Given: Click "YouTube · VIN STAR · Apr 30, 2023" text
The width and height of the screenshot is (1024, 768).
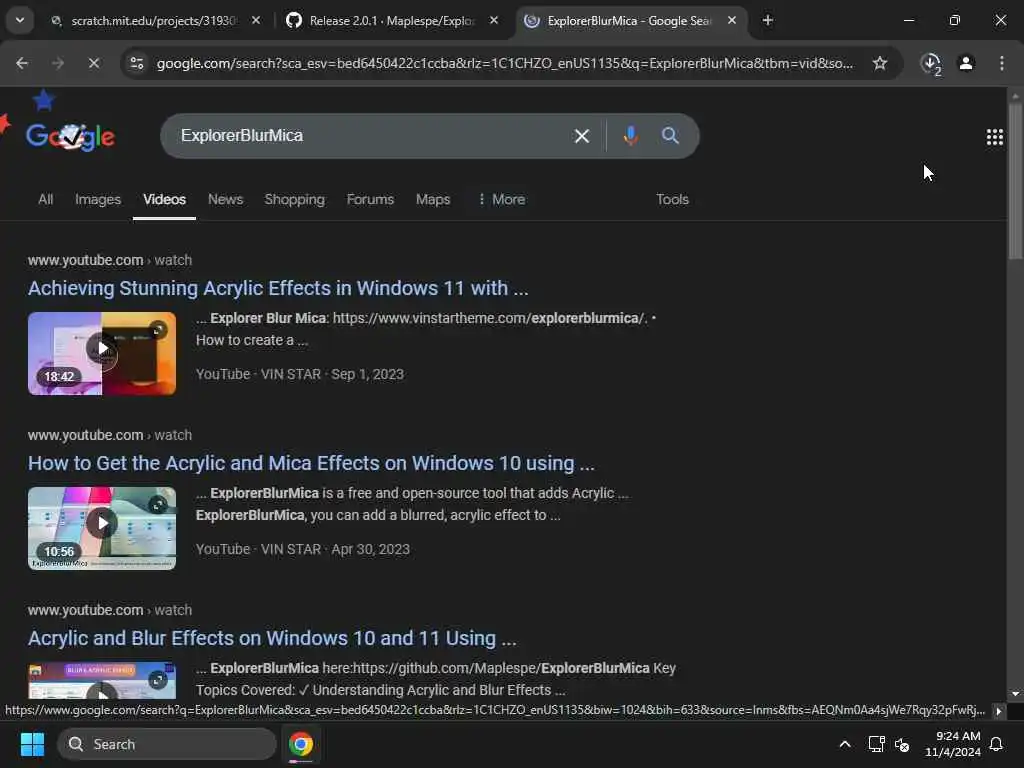Looking at the screenshot, I should (303, 549).
